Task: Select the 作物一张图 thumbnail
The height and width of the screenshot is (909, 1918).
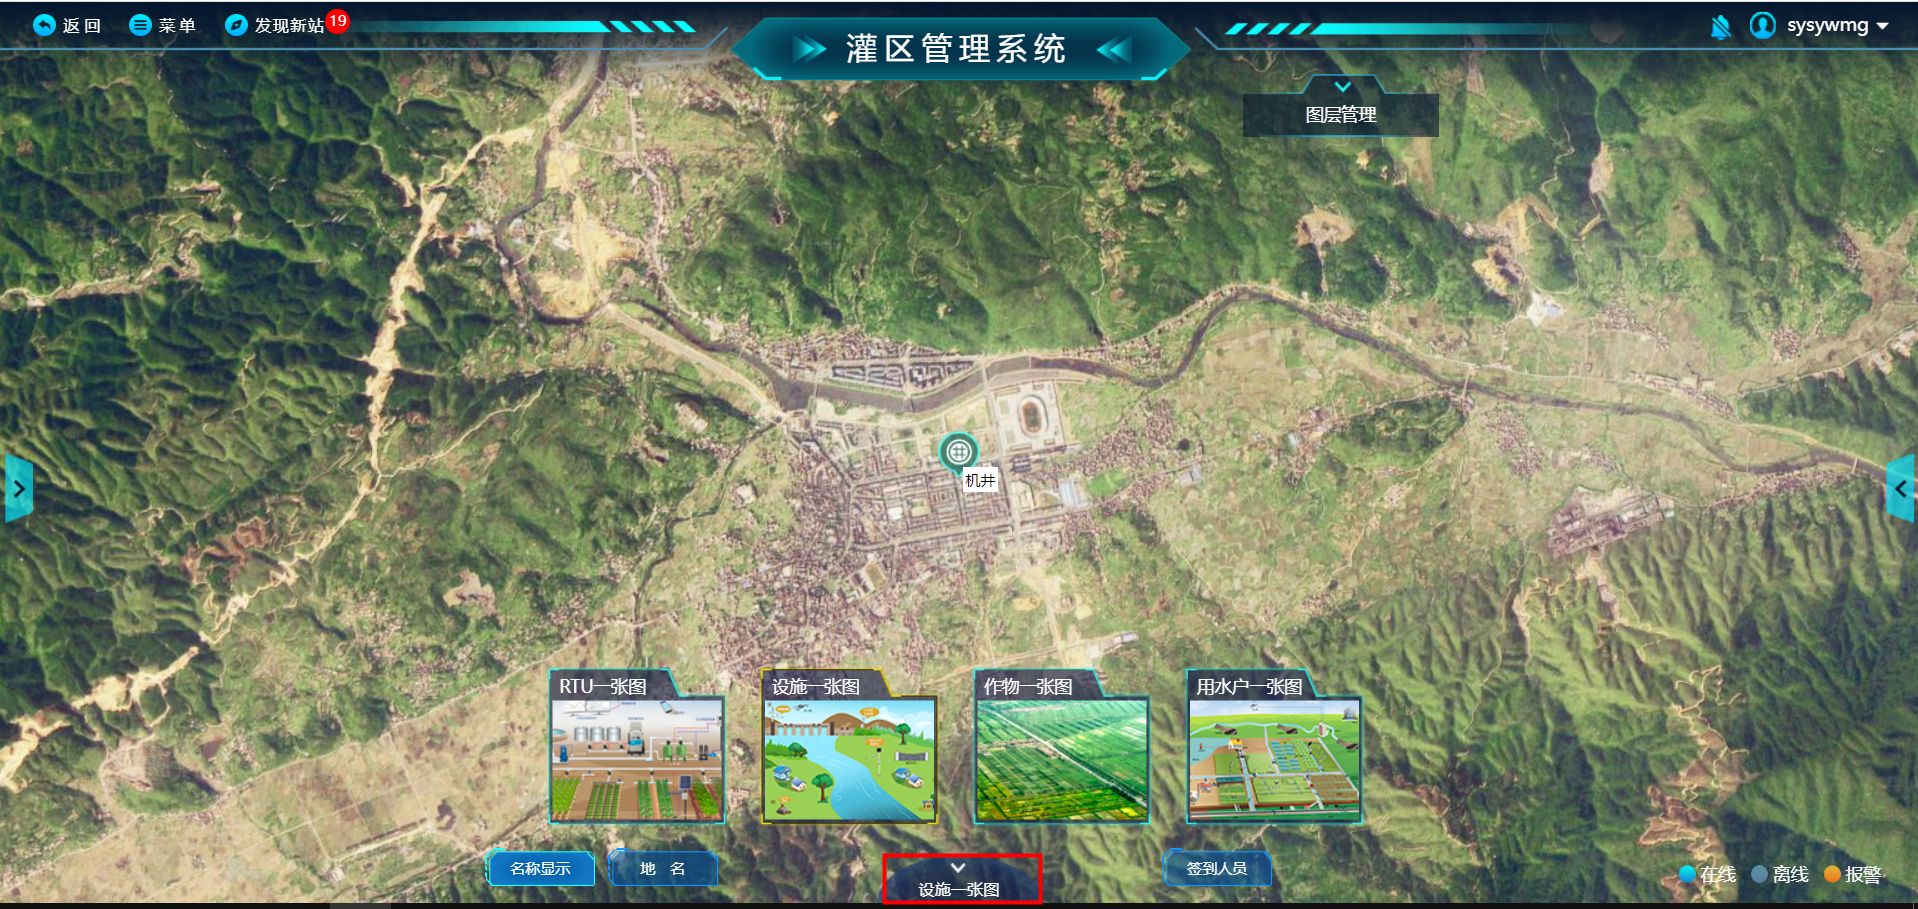Action: [1061, 747]
